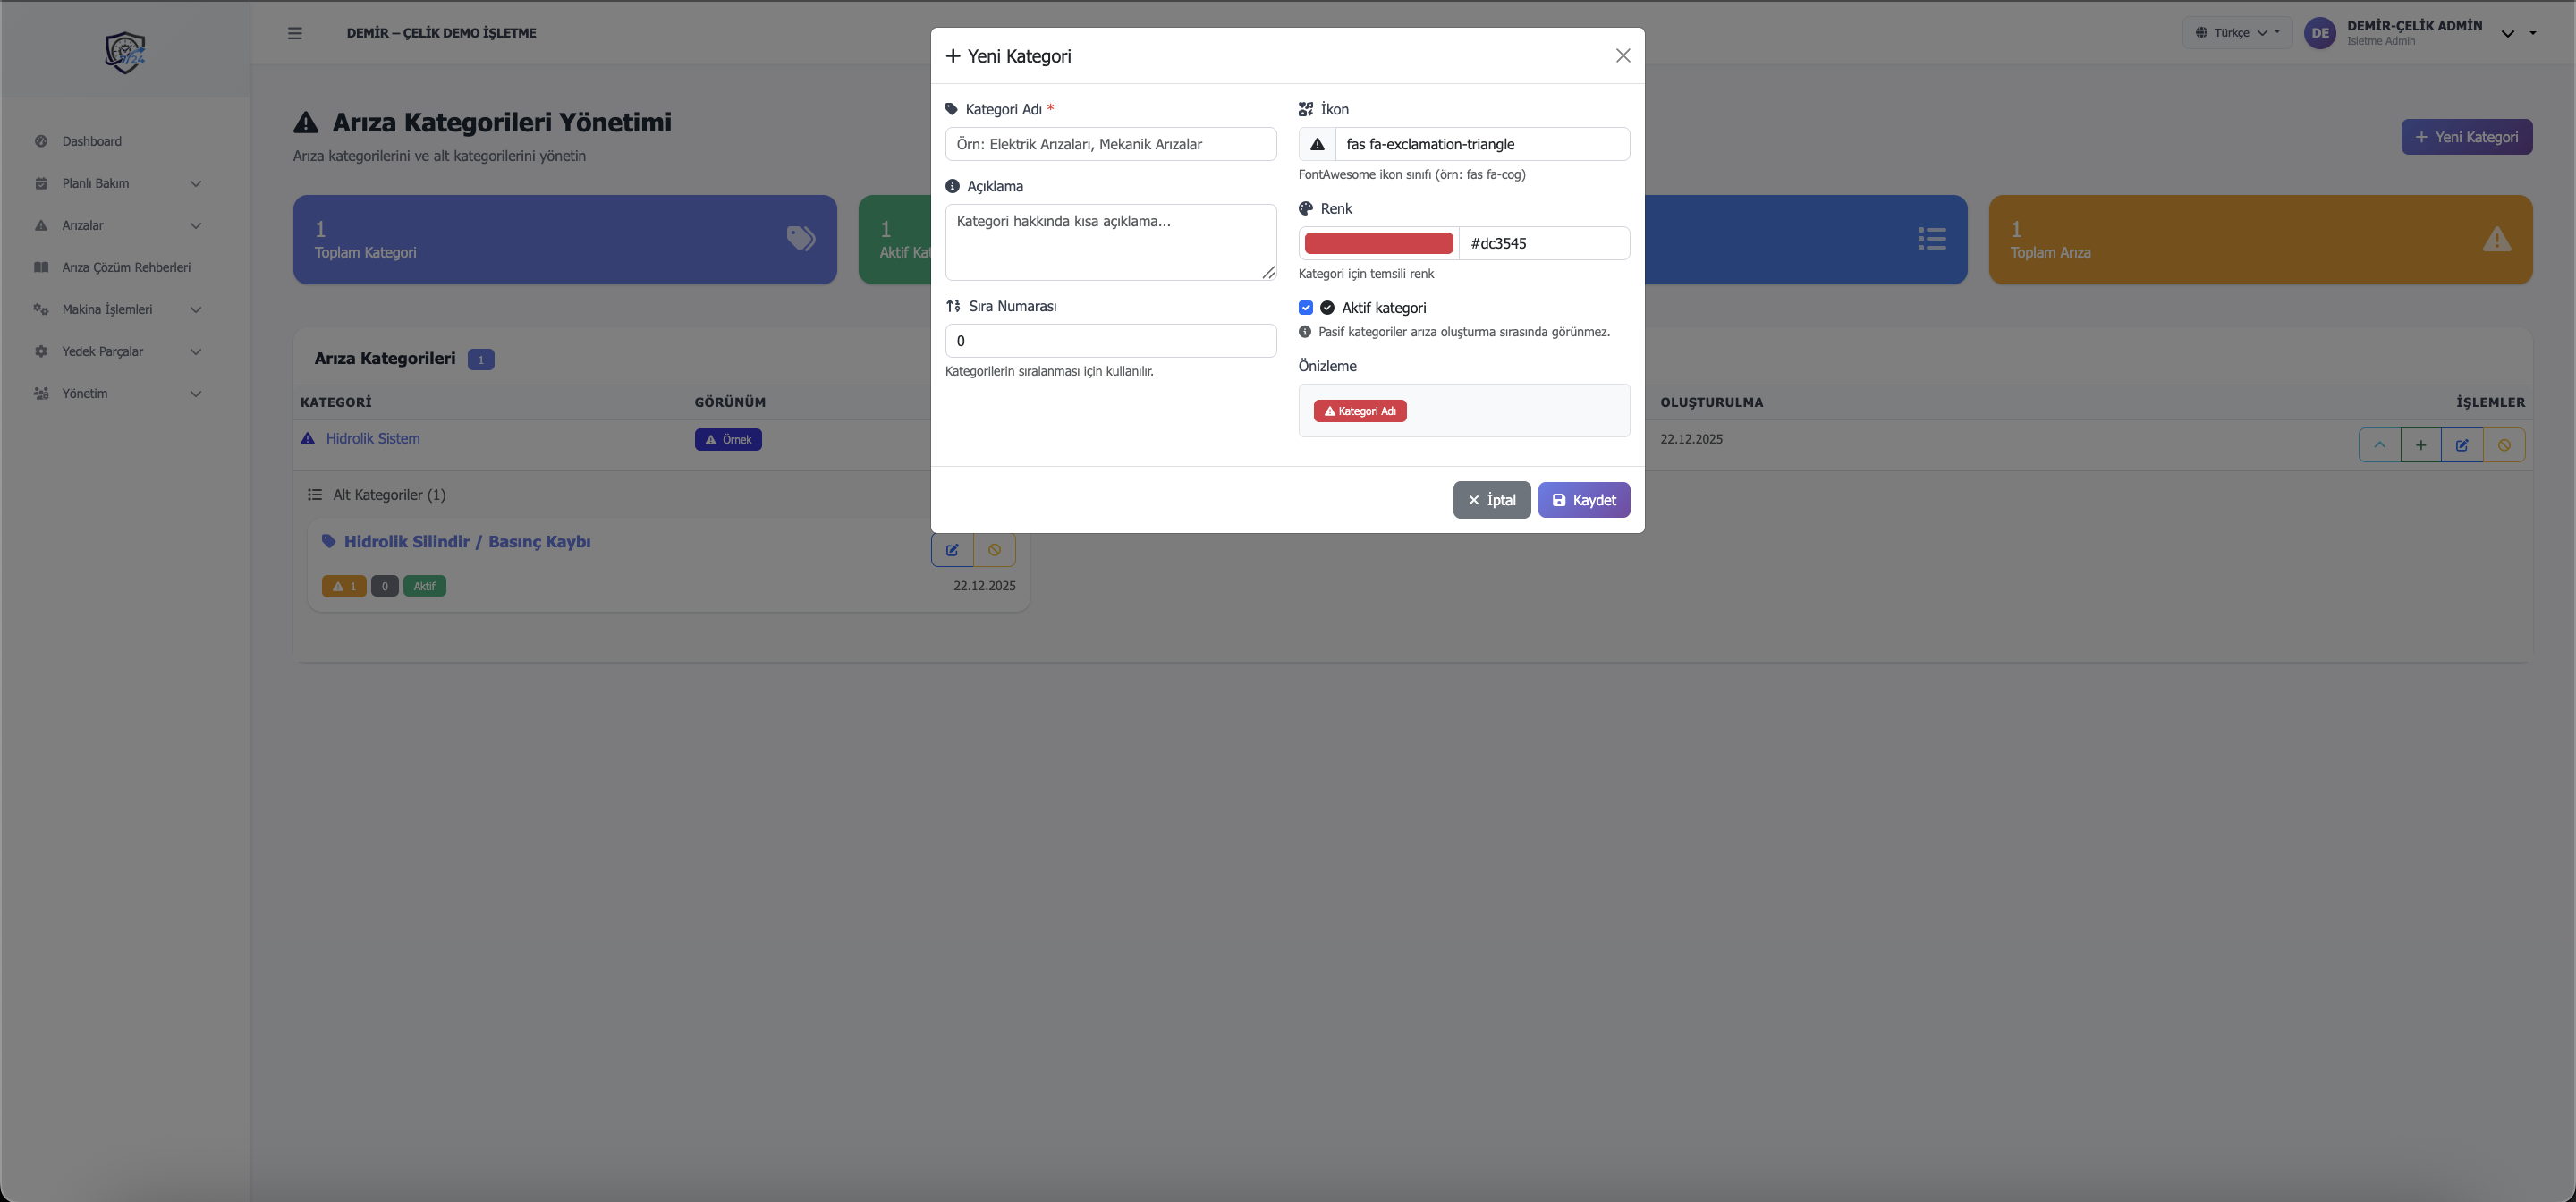This screenshot has height=1202, width=2576.
Task: Click the Kaydet button
Action: 1583,500
